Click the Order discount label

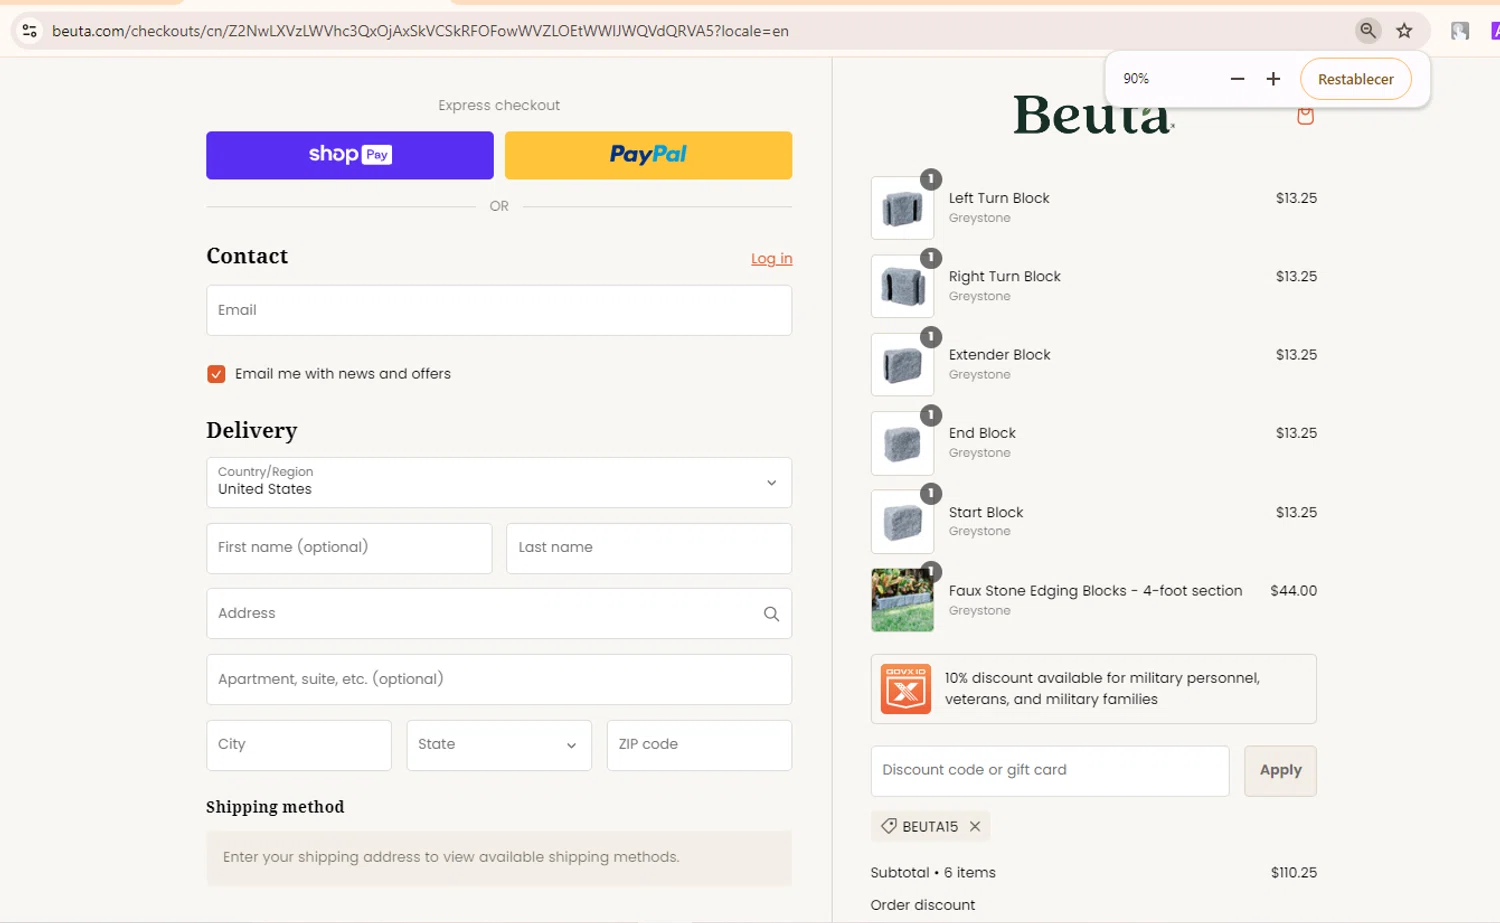pos(922,905)
